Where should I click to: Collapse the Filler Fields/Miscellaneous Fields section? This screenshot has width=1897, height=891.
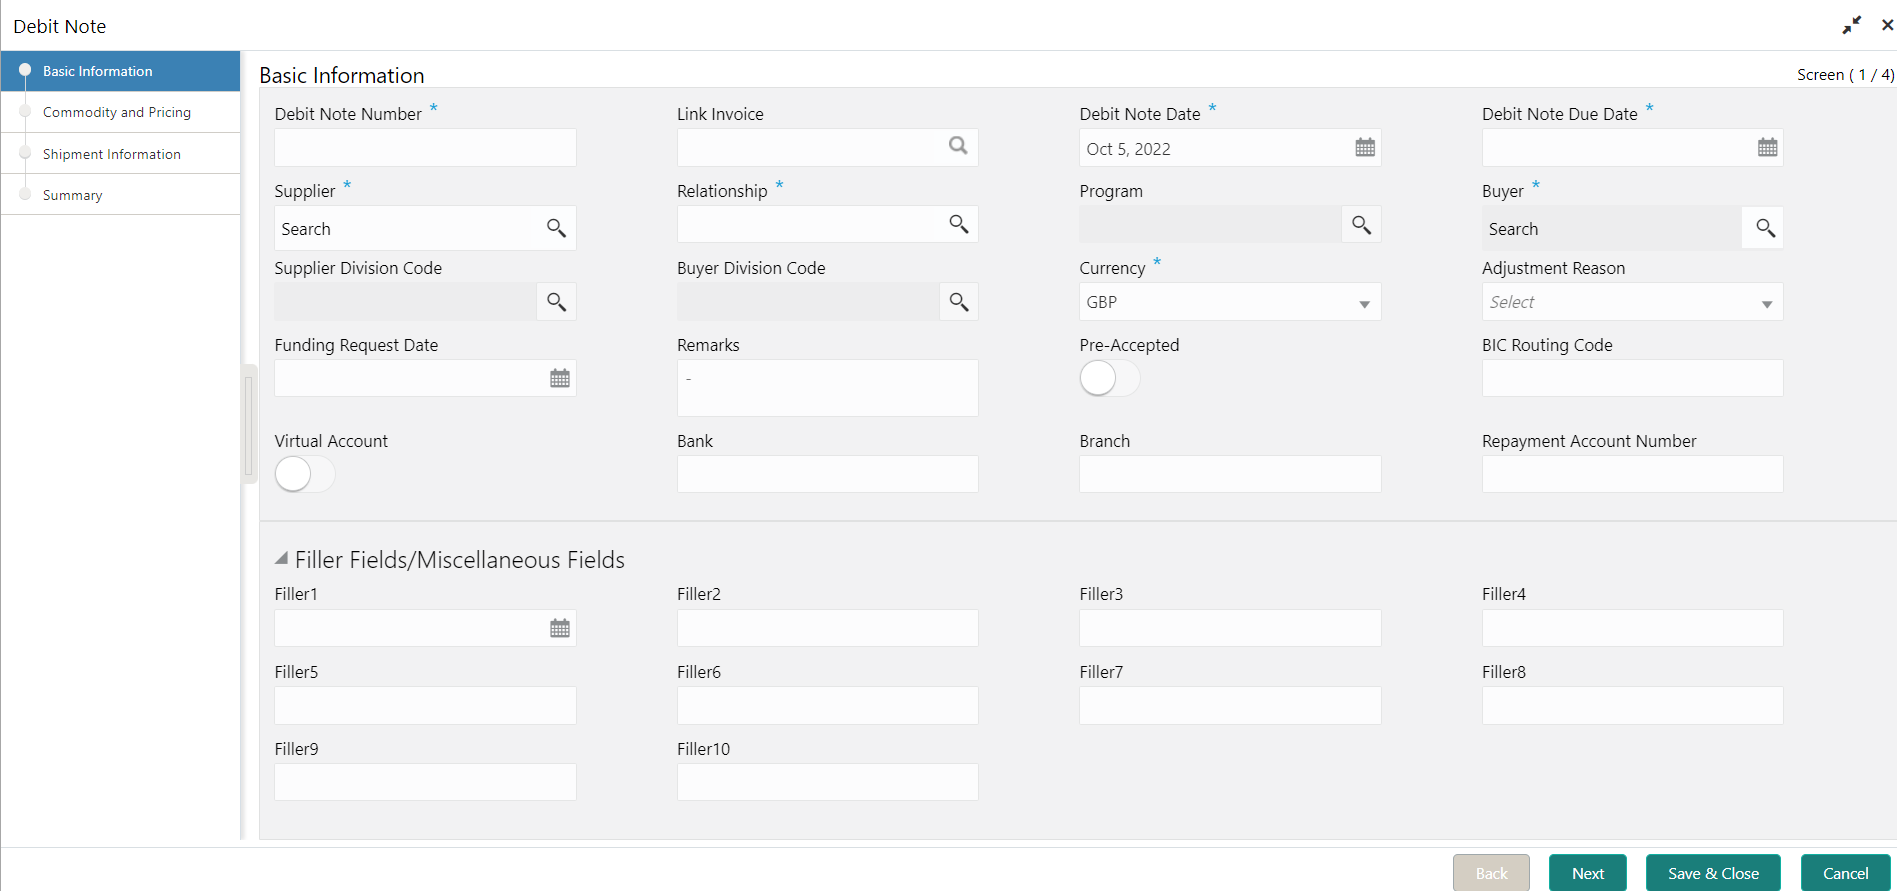coord(282,559)
